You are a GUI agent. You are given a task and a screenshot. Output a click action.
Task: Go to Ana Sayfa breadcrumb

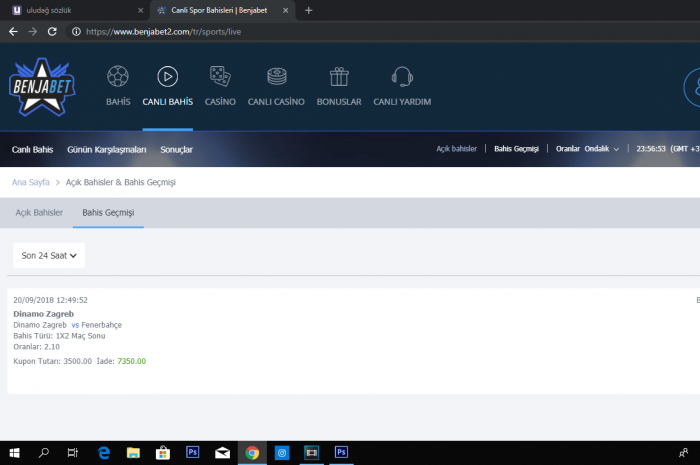click(30, 182)
